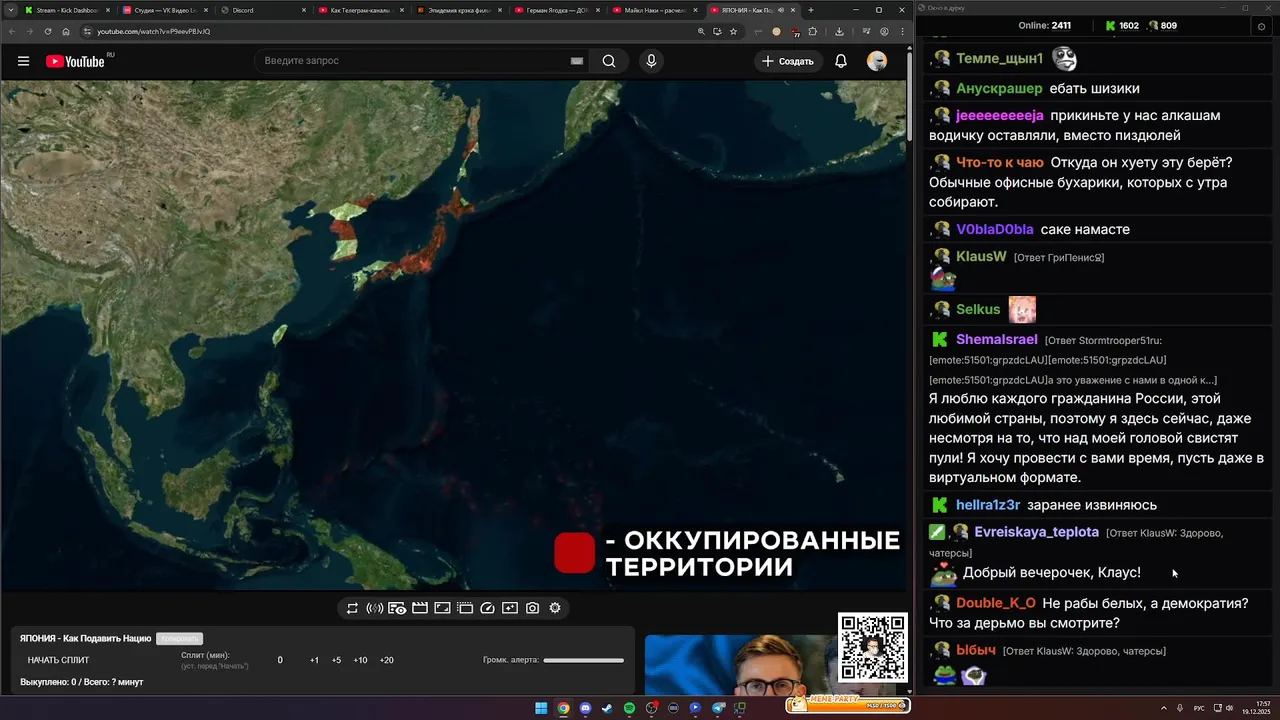Open YouTube notifications bell
The width and height of the screenshot is (1280, 720).
841,61
